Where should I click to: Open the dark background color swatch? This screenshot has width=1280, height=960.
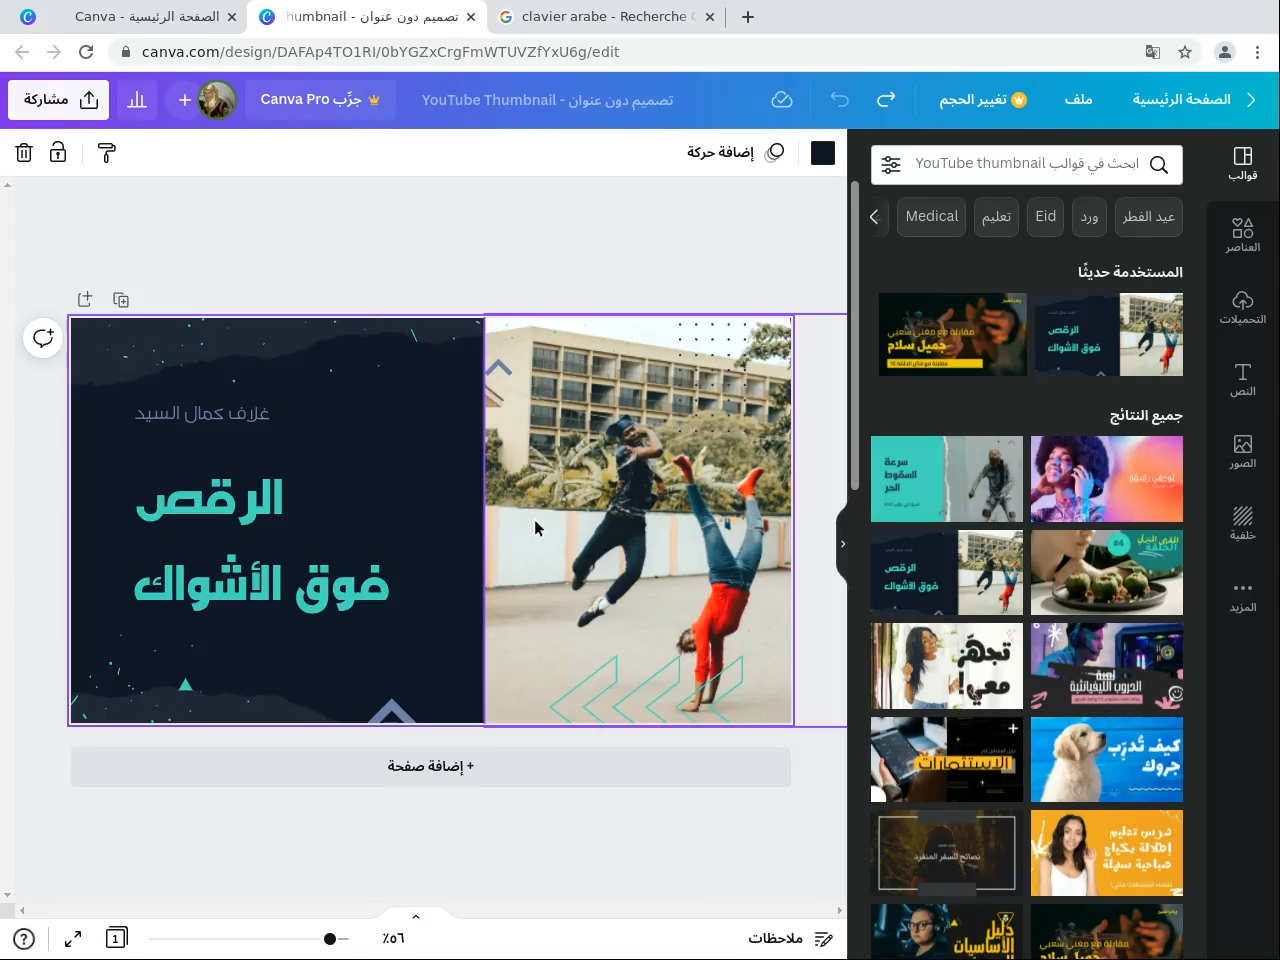tap(823, 152)
